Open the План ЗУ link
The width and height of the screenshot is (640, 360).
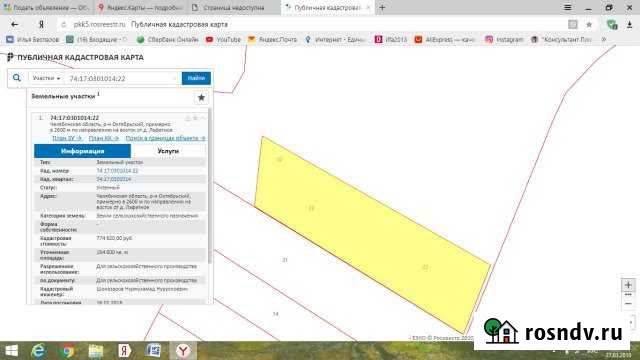(67, 138)
